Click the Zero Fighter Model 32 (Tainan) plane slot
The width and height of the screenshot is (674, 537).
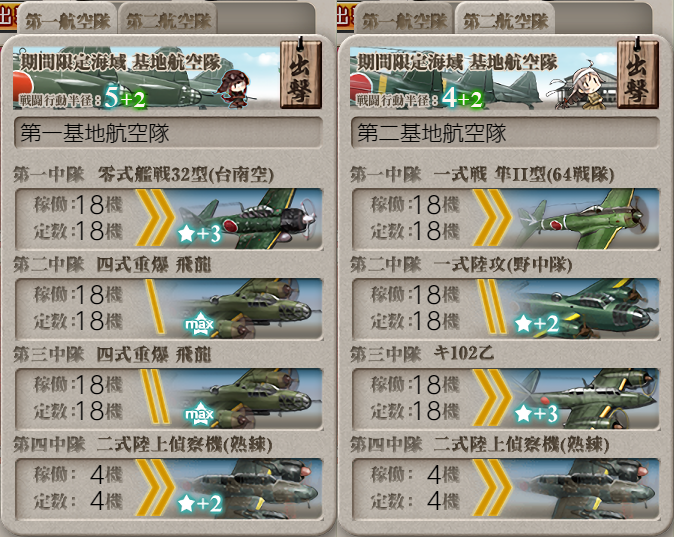coord(168,219)
